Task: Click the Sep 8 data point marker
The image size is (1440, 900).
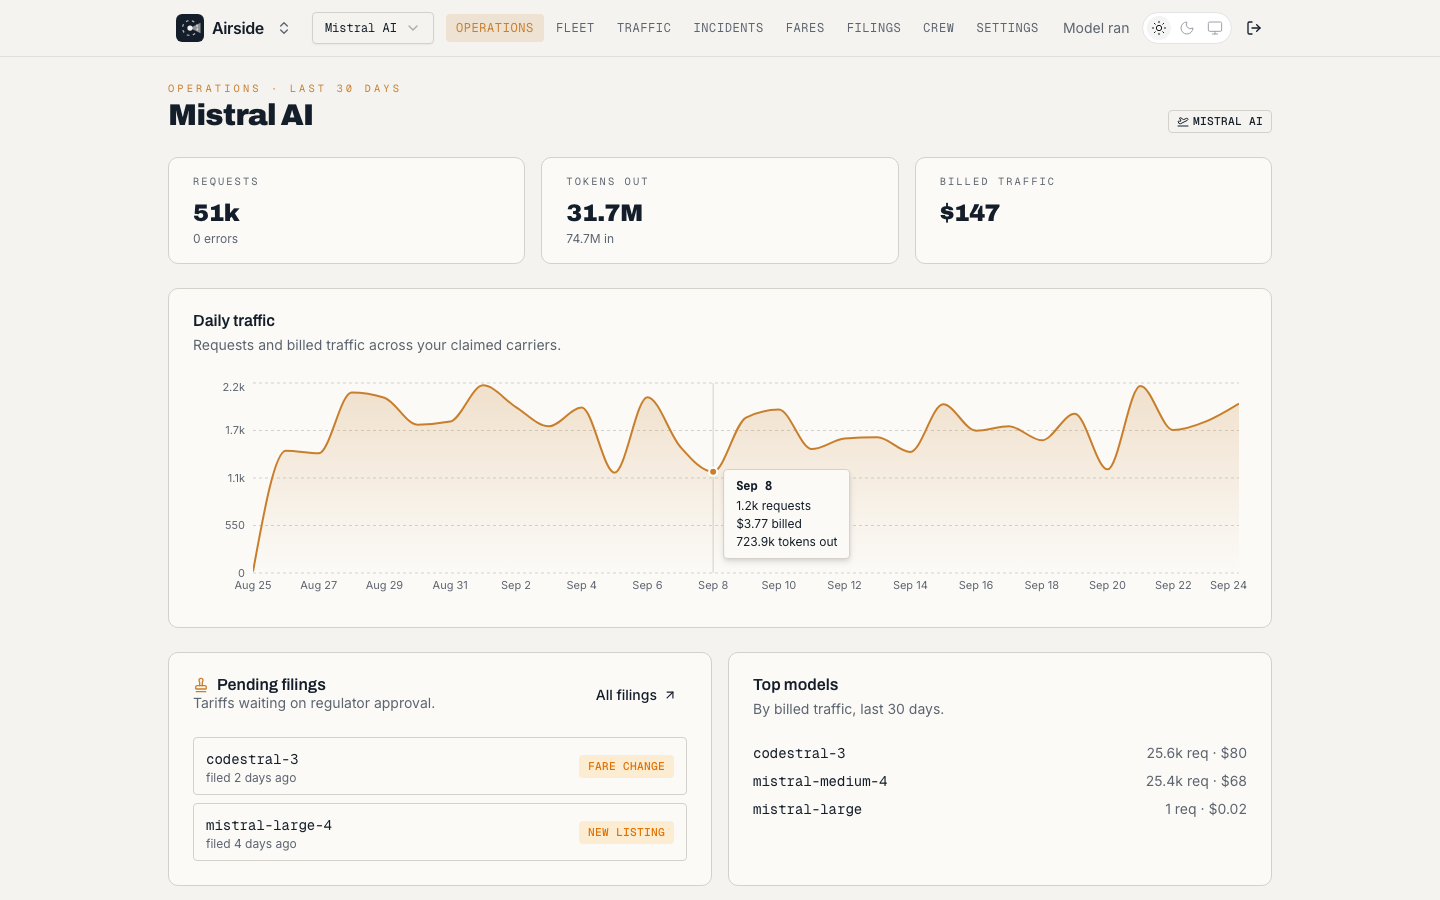Action: point(713,471)
